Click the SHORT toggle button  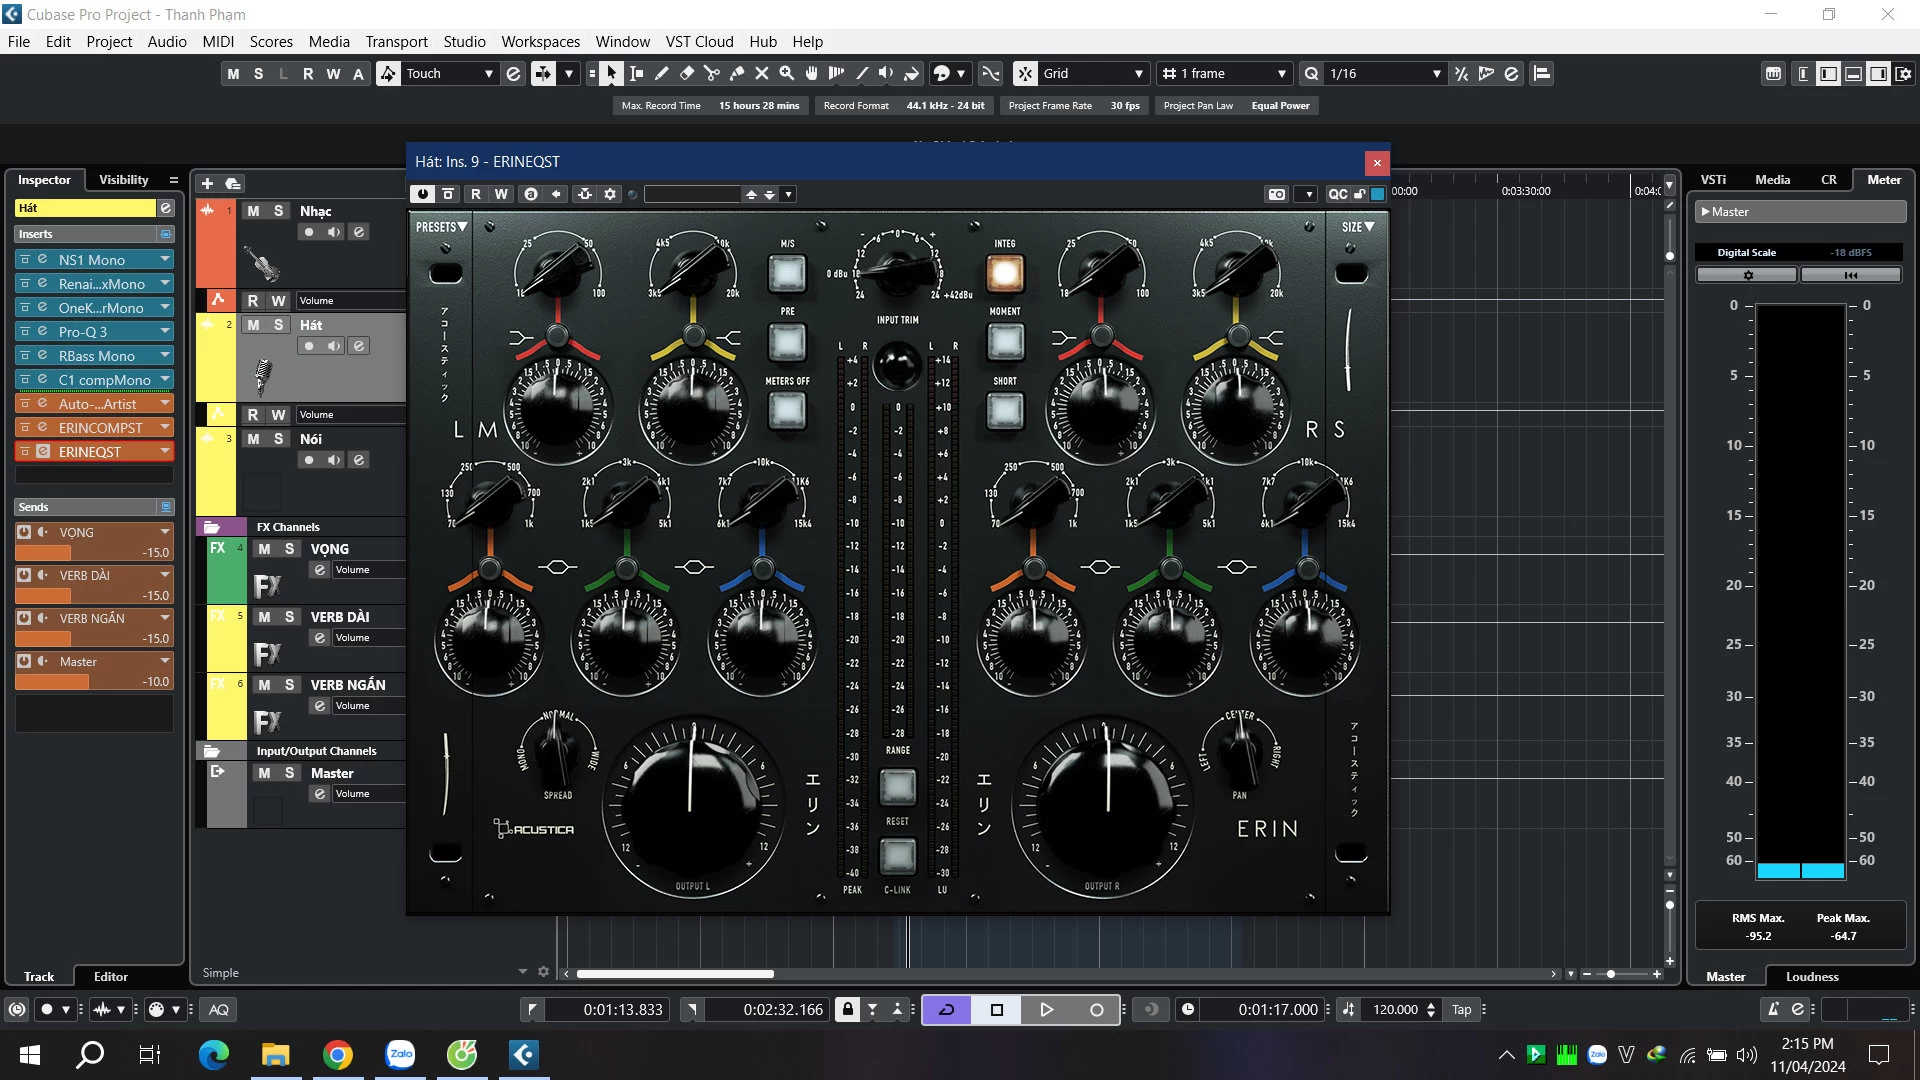click(x=1005, y=410)
